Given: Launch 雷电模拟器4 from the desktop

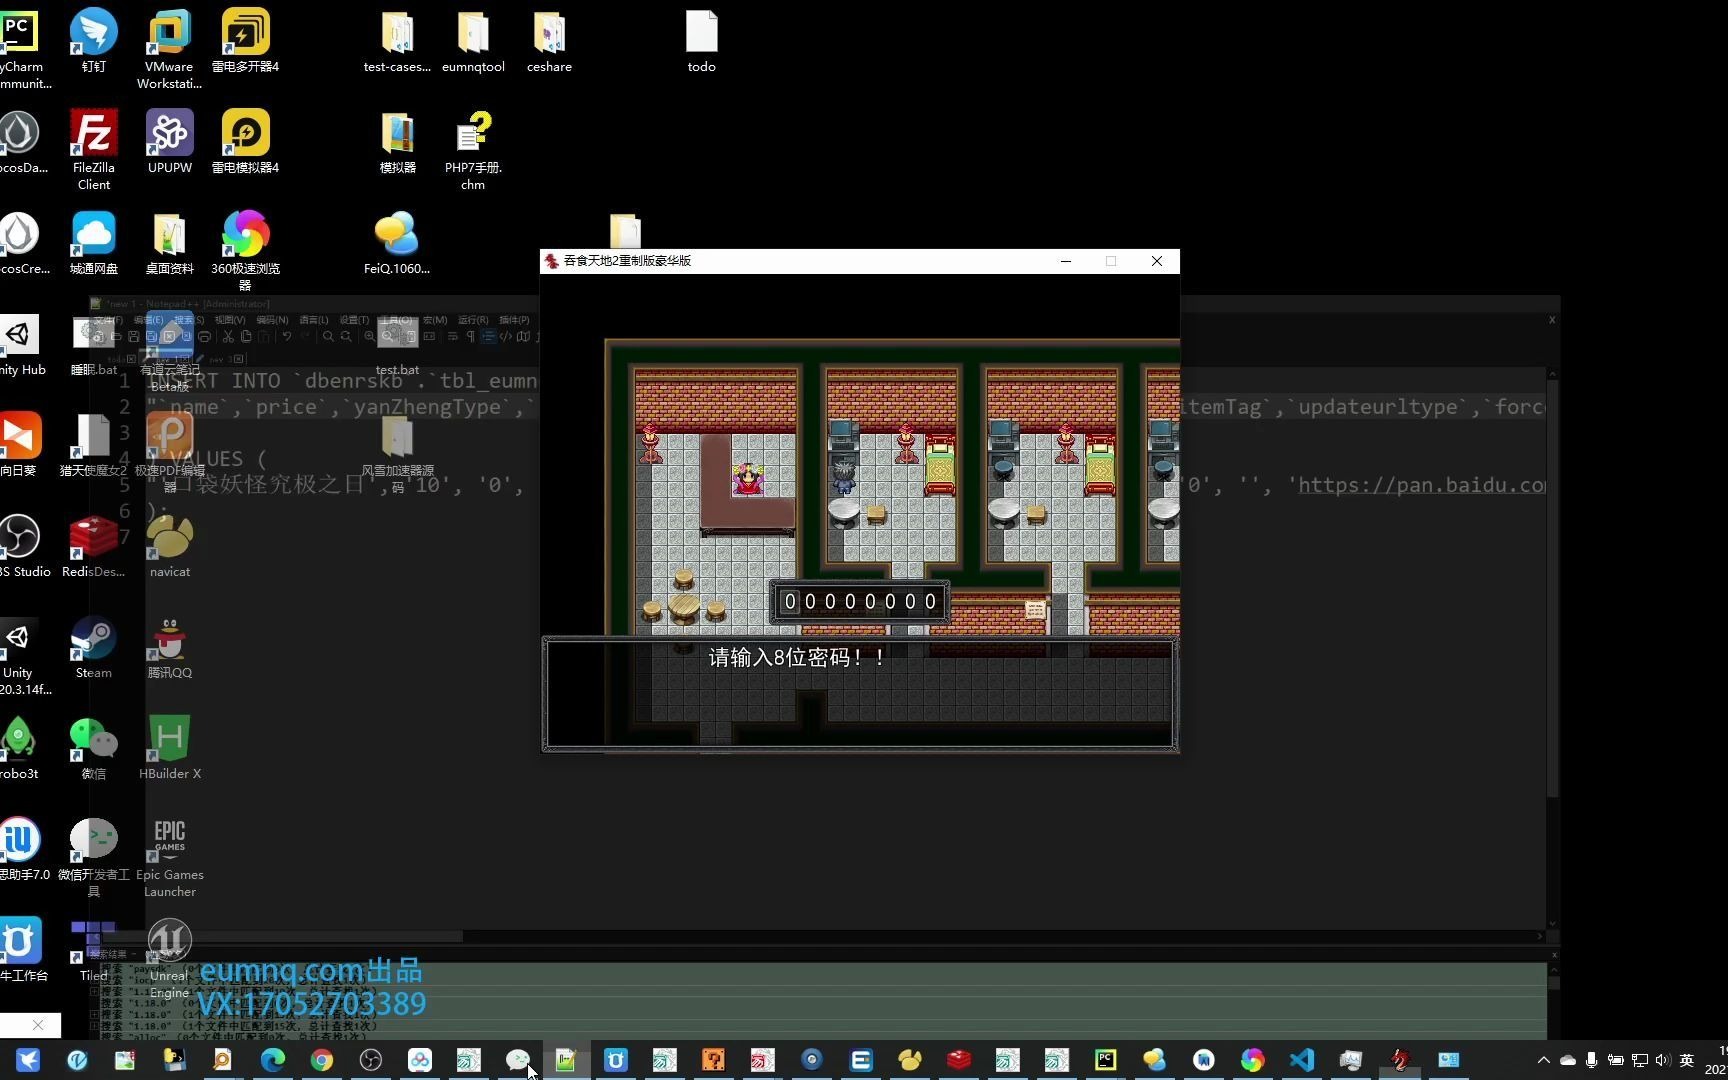Looking at the screenshot, I should [245, 142].
